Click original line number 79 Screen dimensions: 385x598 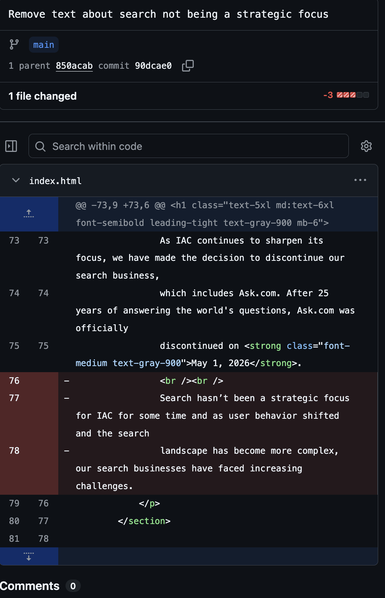coord(14,503)
